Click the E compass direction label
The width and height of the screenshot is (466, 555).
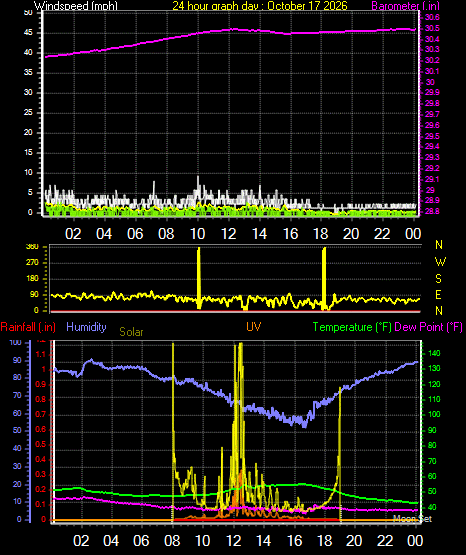(x=438, y=294)
